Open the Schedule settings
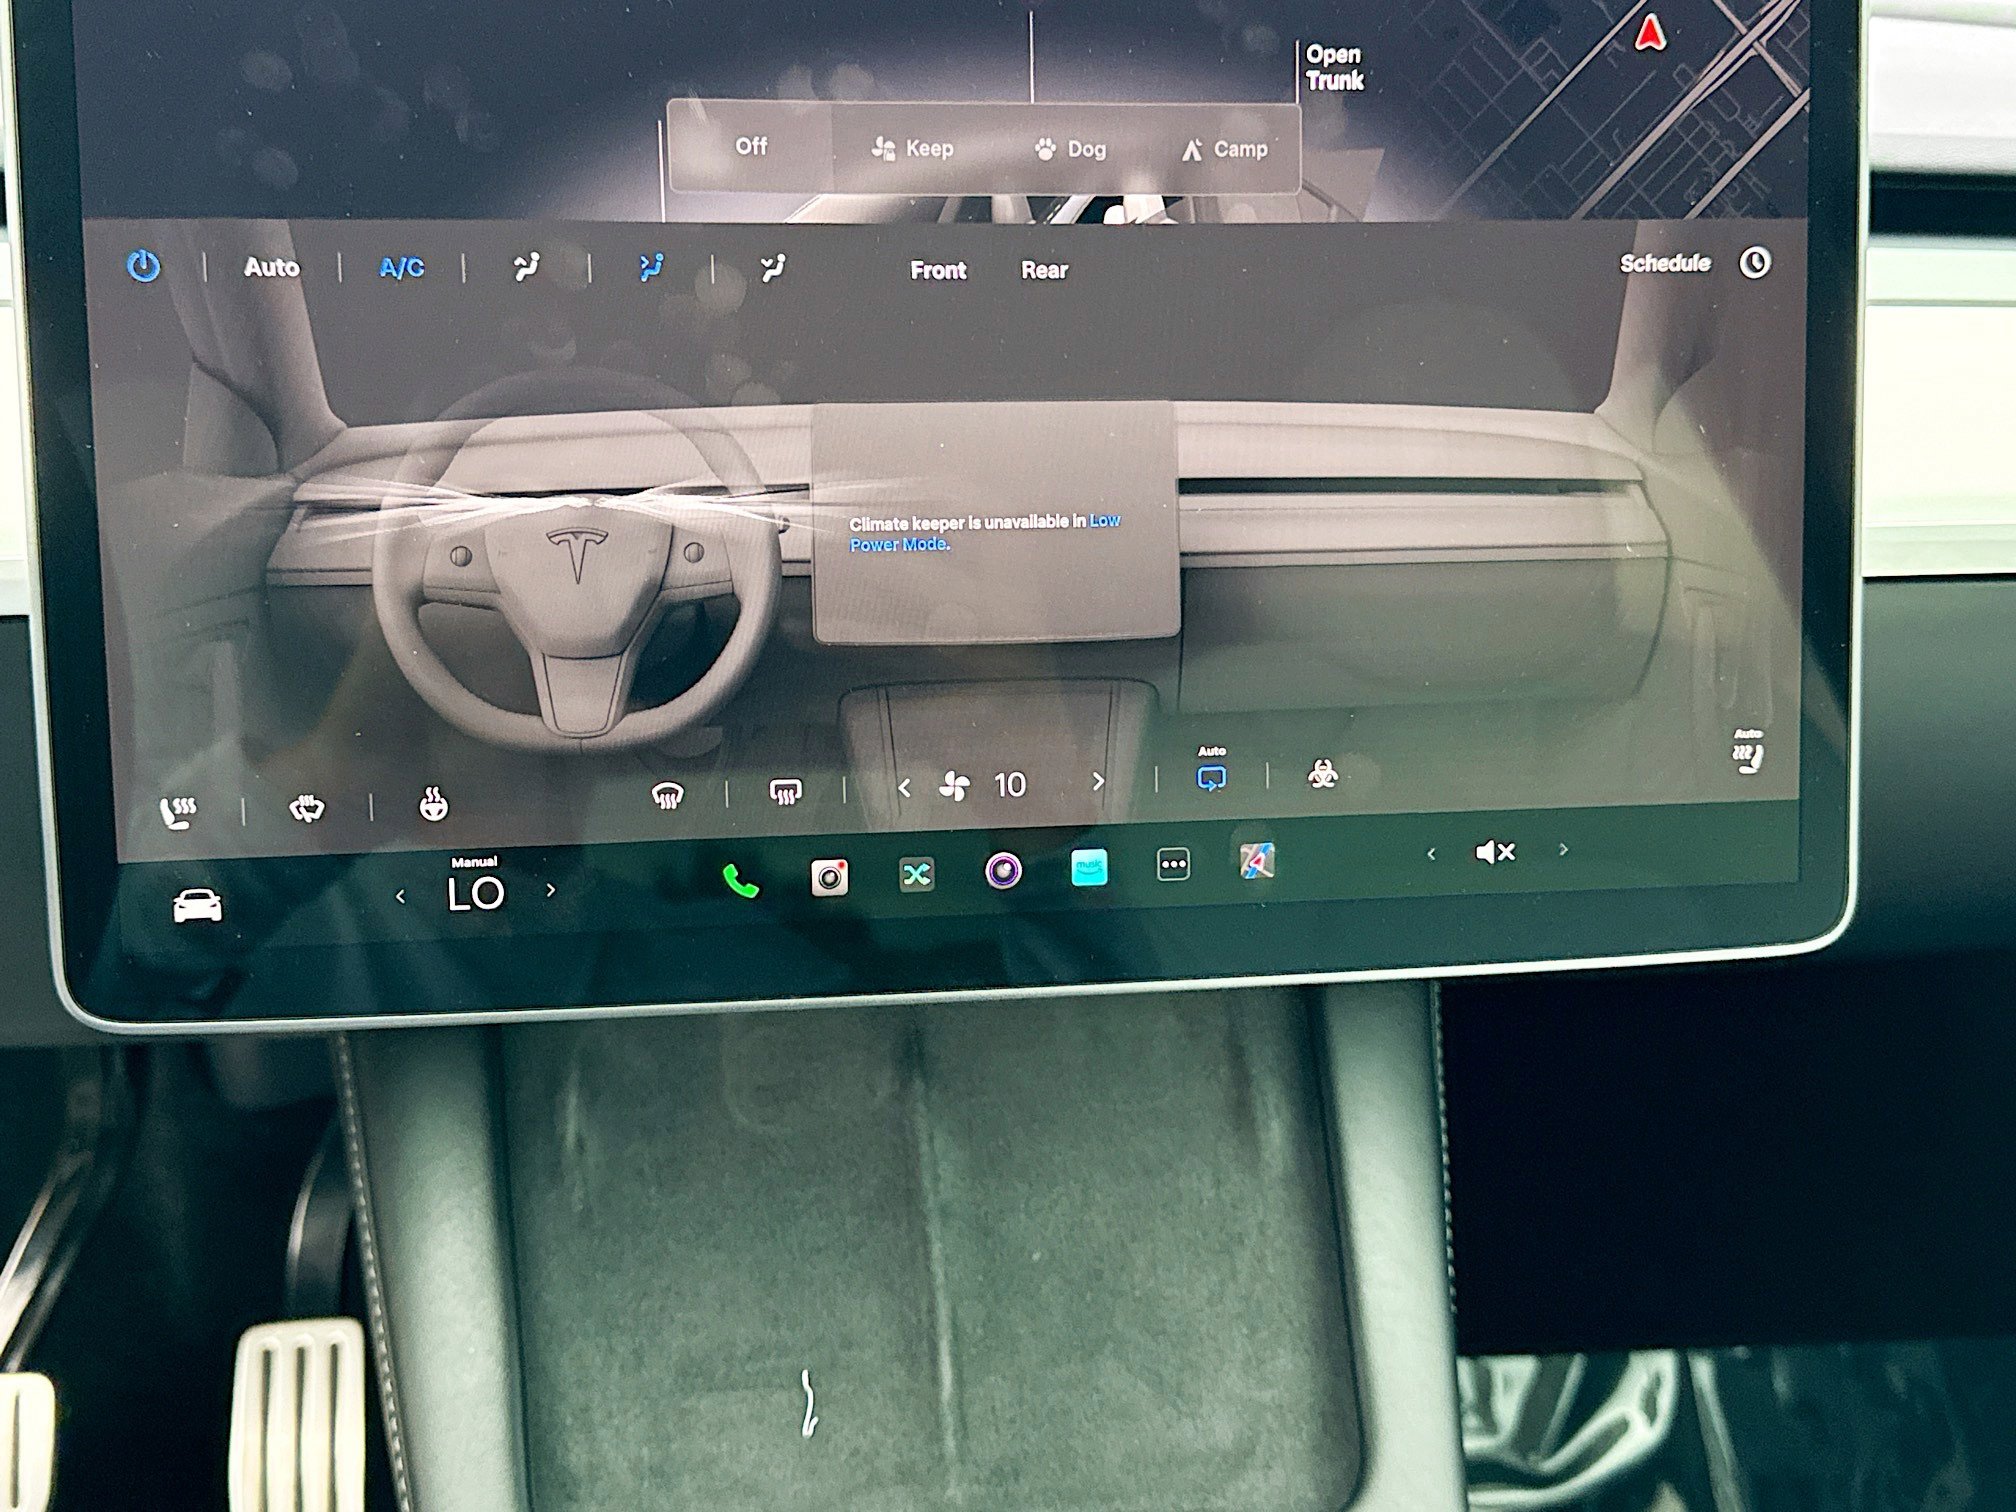This screenshot has width=2016, height=1512. click(1665, 263)
